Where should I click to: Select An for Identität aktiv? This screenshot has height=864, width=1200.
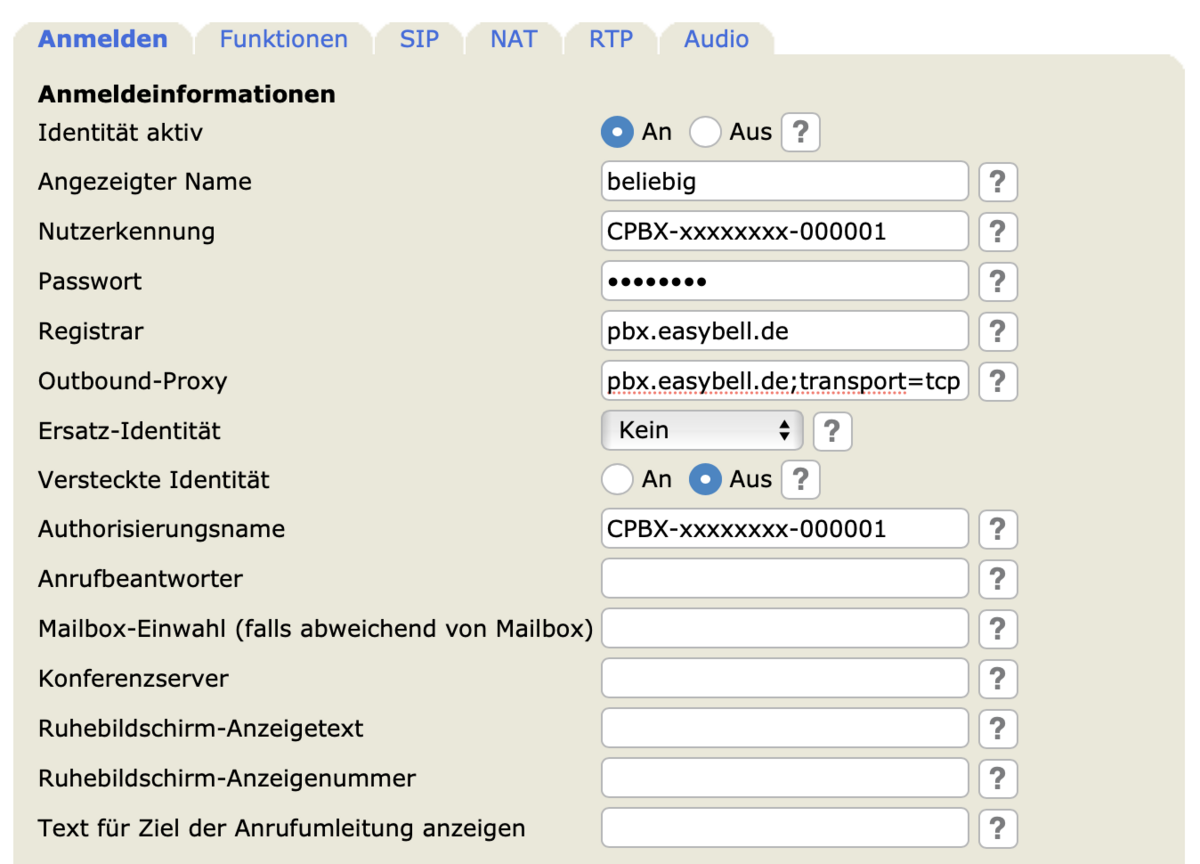click(617, 132)
